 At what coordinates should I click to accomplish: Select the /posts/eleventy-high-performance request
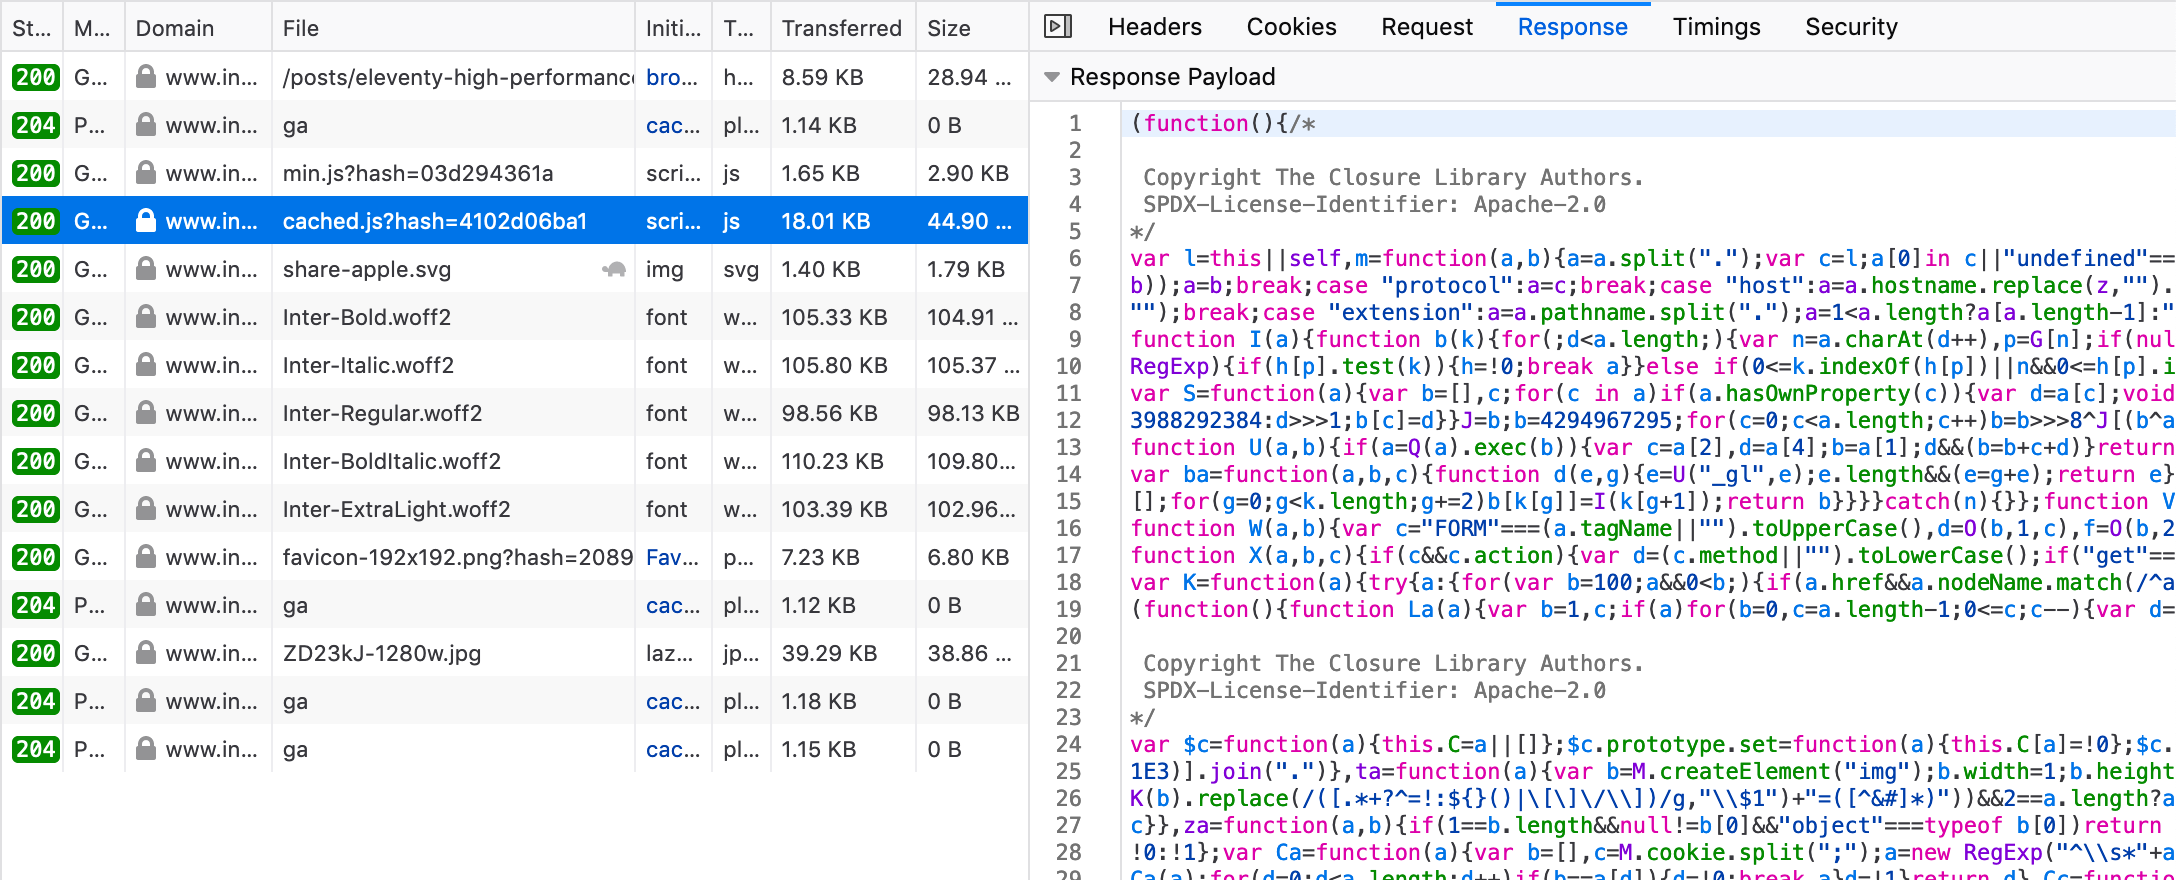pos(515,76)
